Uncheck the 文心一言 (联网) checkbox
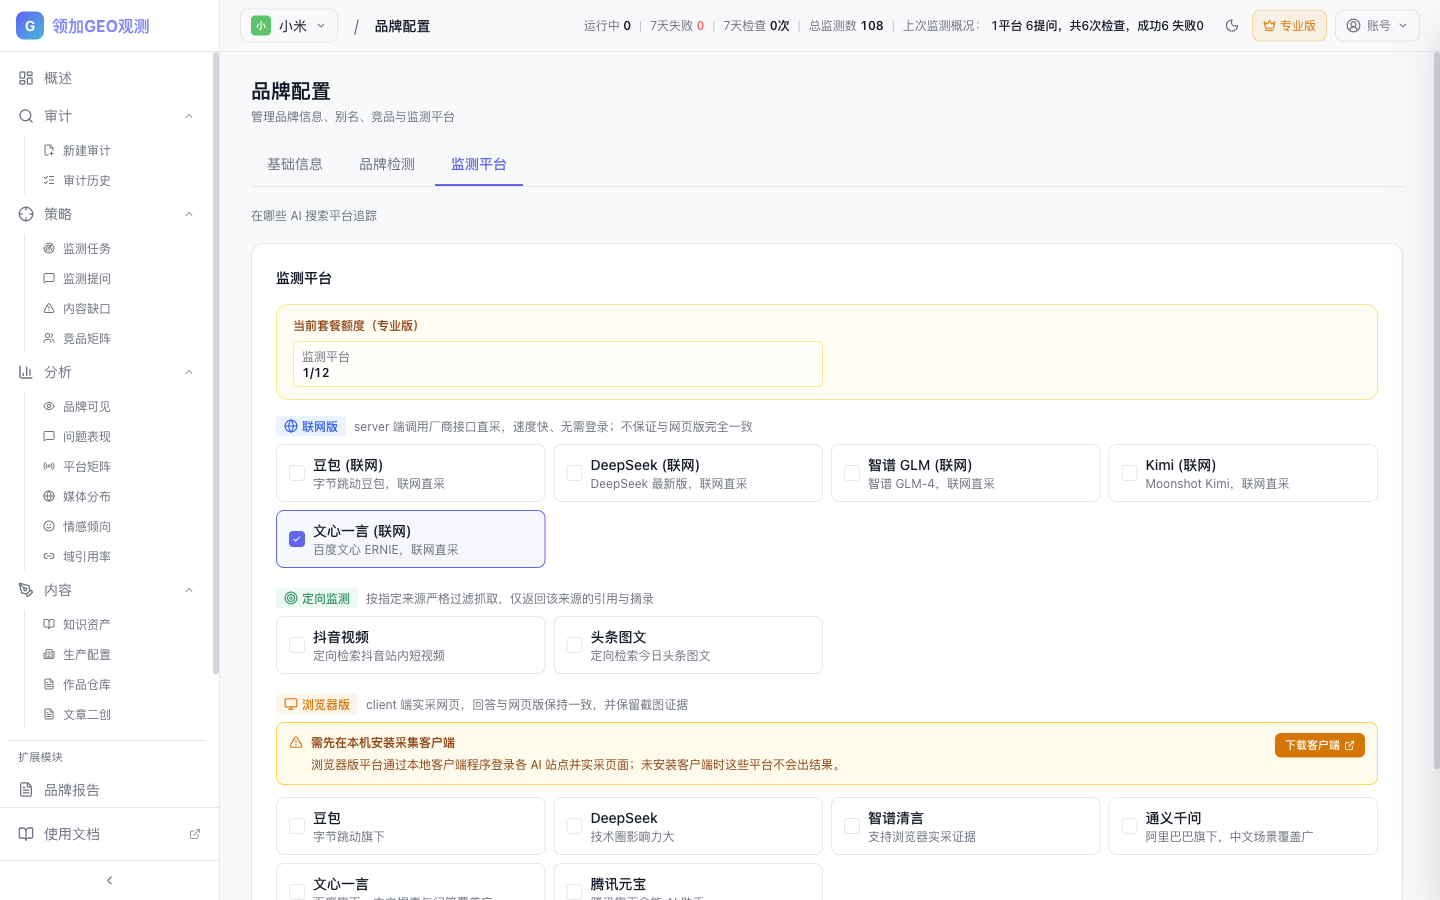The image size is (1440, 900). [x=297, y=539]
